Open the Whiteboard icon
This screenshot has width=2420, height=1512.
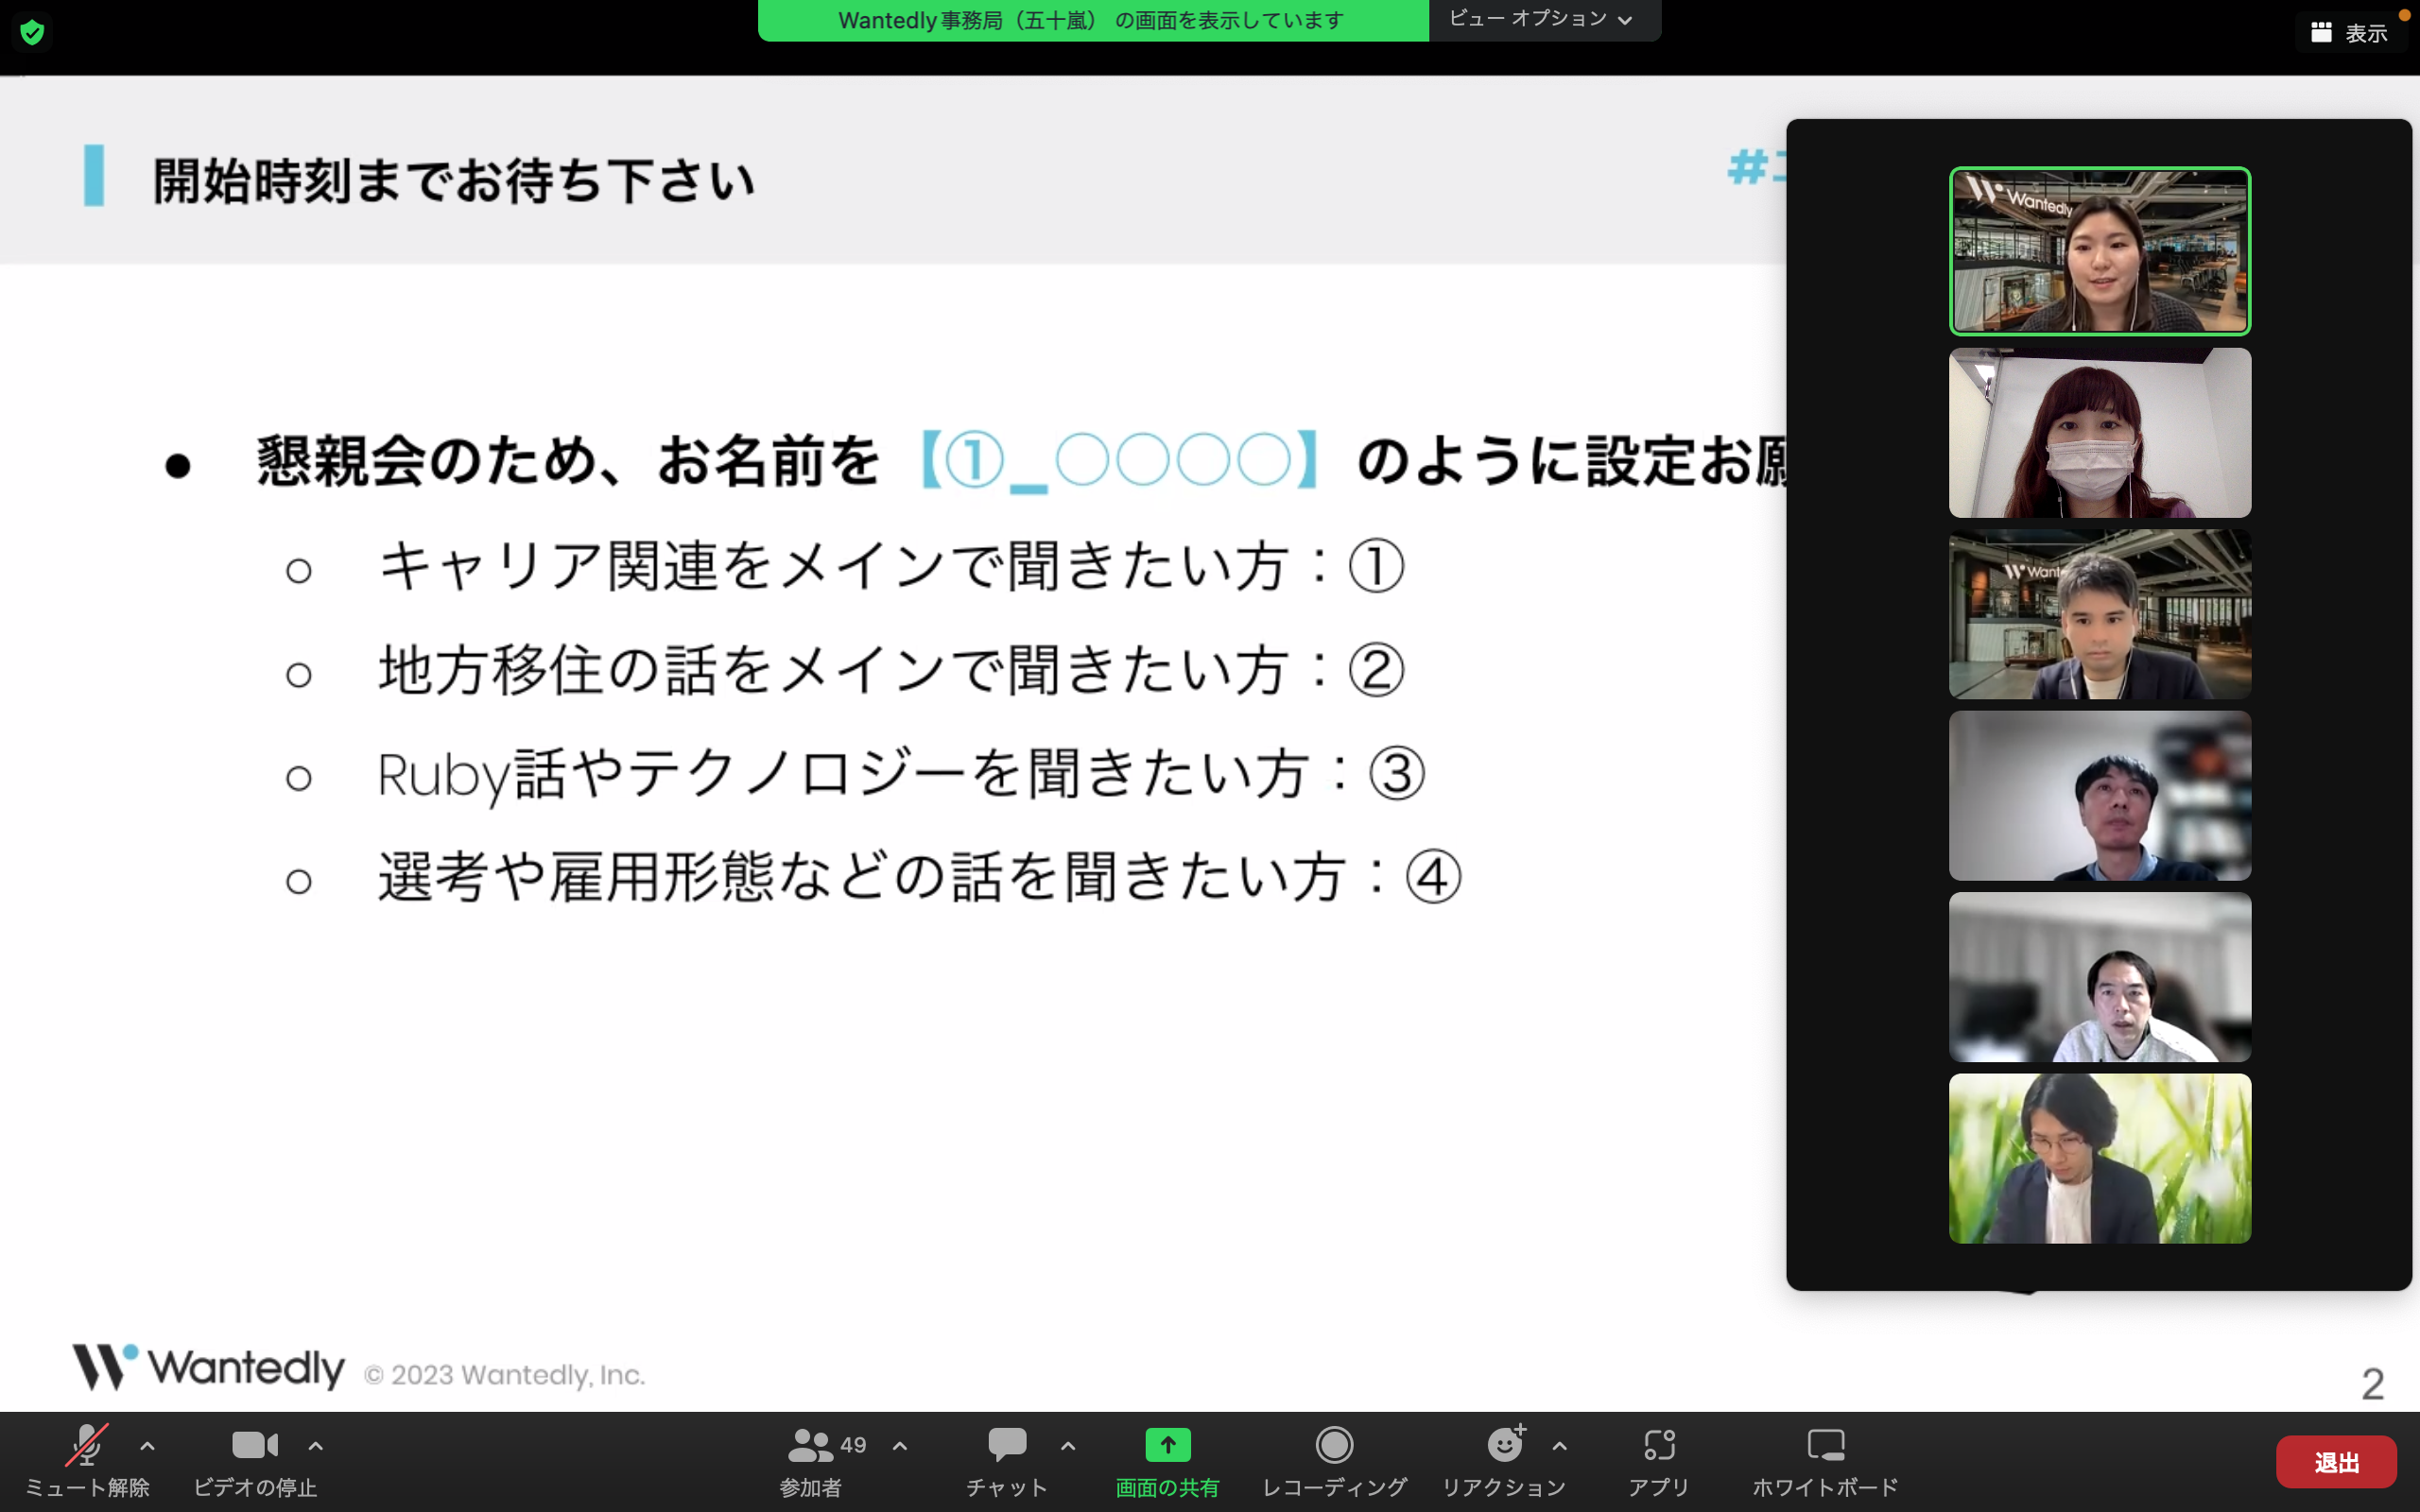tap(1826, 1445)
